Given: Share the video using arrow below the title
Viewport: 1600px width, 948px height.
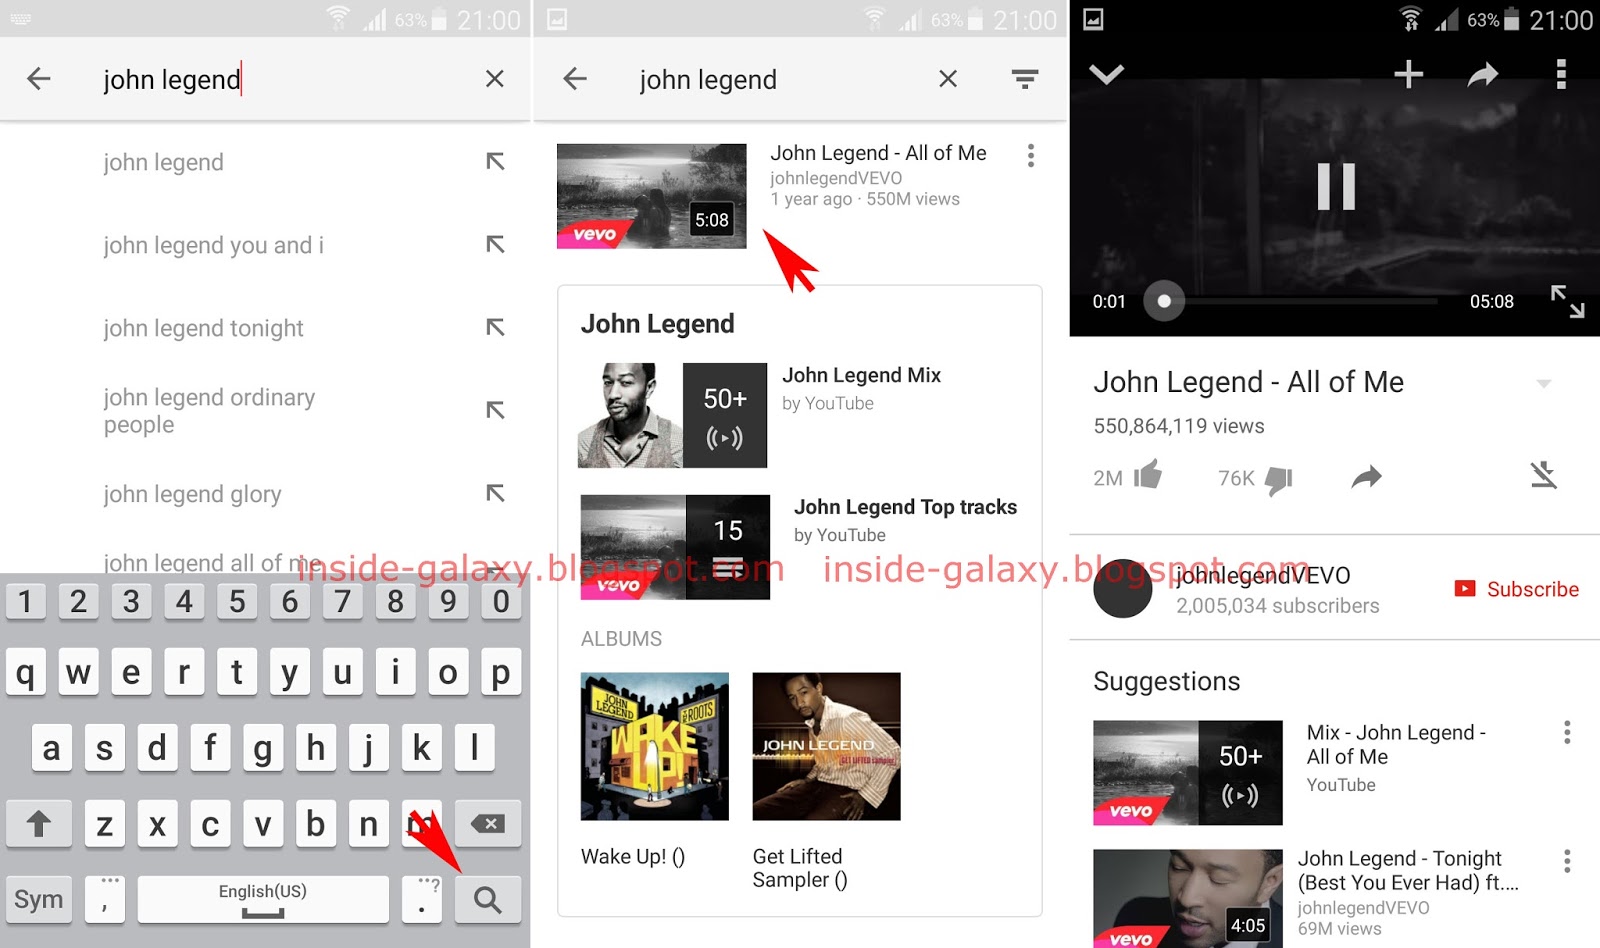Looking at the screenshot, I should (x=1366, y=477).
